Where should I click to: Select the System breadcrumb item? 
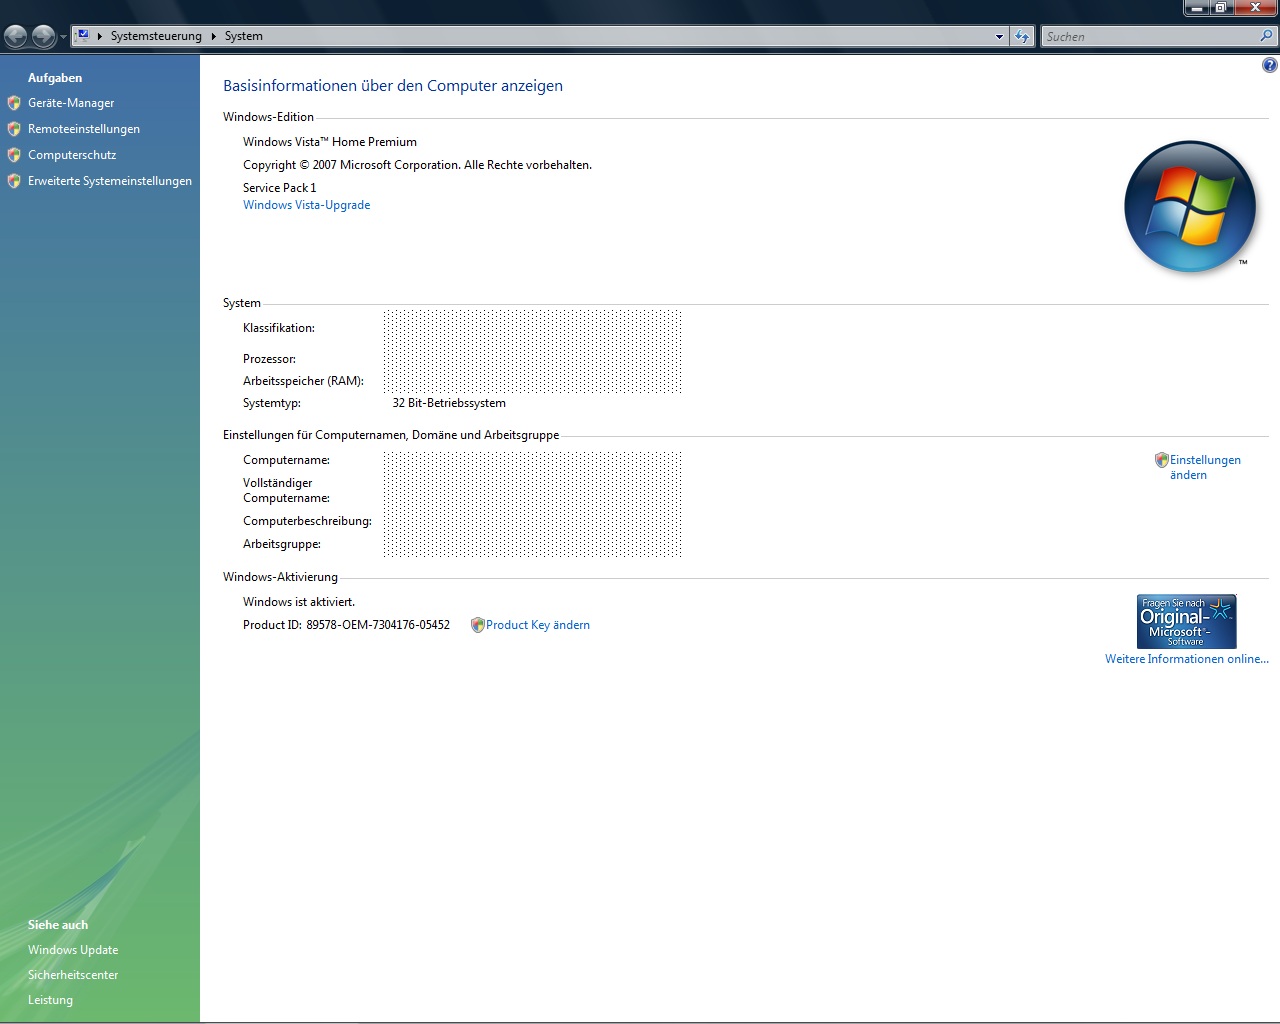coord(243,36)
